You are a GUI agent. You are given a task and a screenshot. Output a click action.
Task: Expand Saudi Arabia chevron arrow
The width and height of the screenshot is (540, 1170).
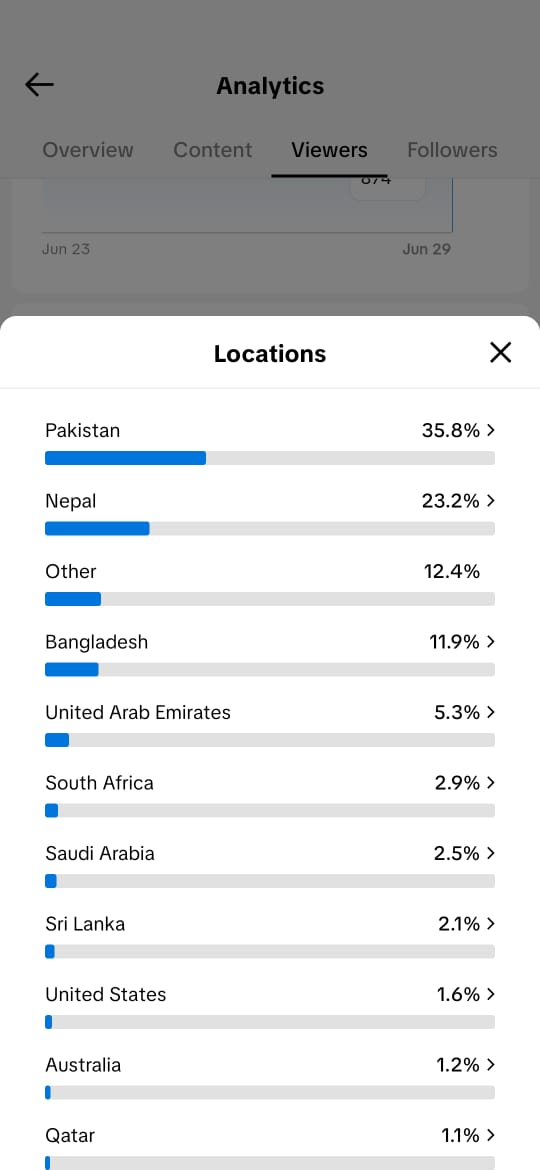491,853
